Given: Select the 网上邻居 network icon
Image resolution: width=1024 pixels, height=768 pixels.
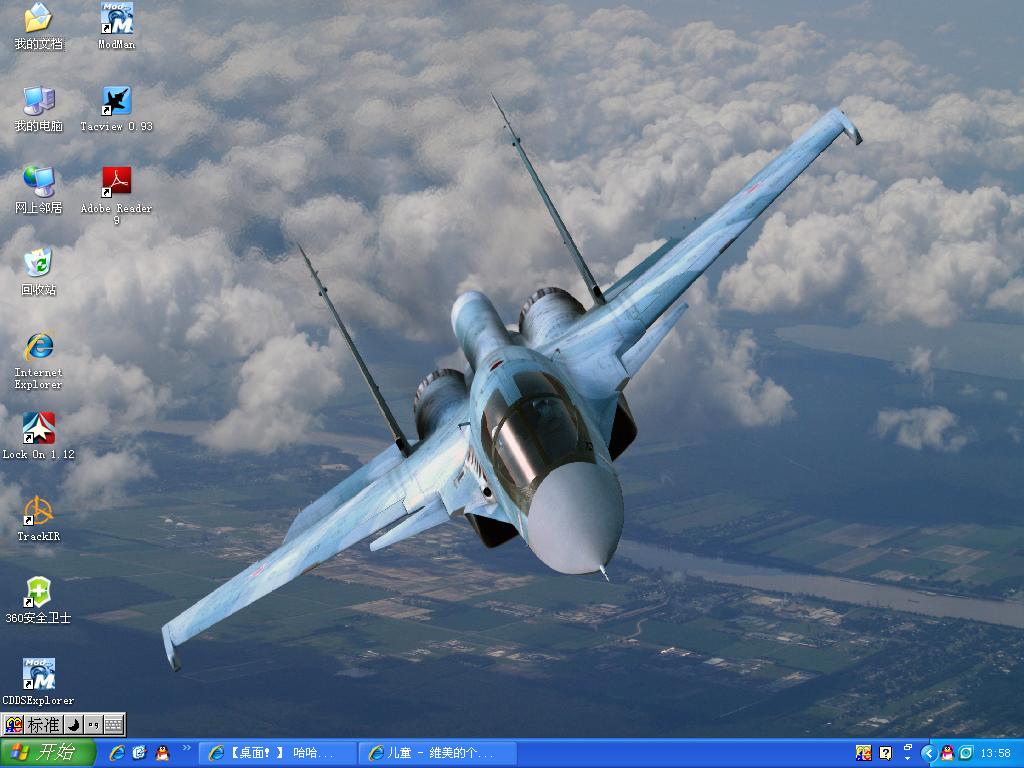Looking at the screenshot, I should pyautogui.click(x=39, y=191).
